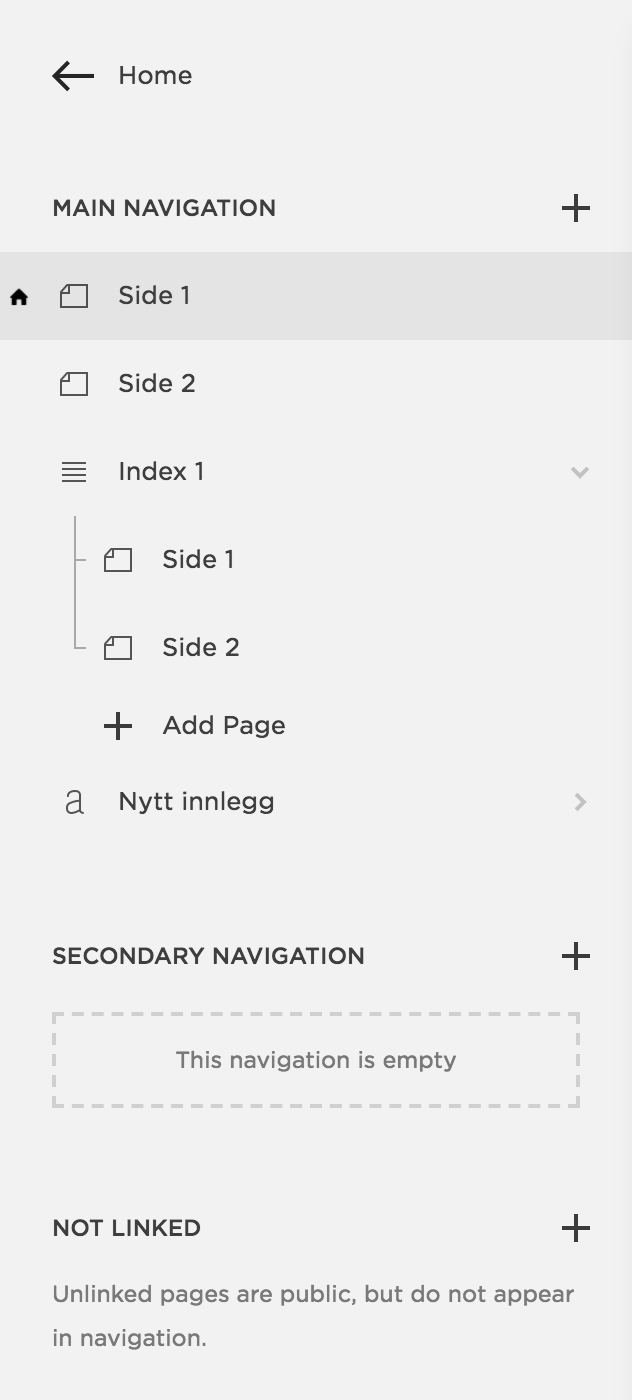Select top-level Side 2 page
The height and width of the screenshot is (1400, 632).
coord(316,384)
